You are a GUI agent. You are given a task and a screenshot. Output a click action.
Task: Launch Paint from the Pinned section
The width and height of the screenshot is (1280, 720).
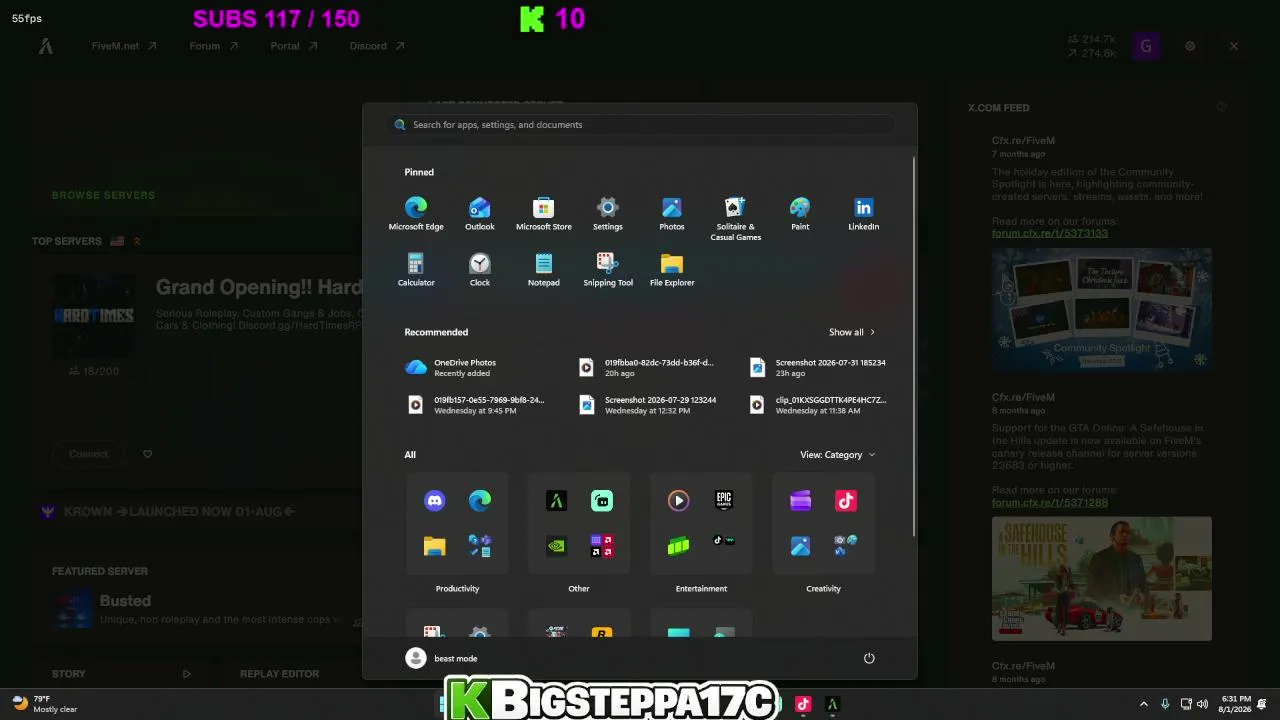click(x=800, y=214)
